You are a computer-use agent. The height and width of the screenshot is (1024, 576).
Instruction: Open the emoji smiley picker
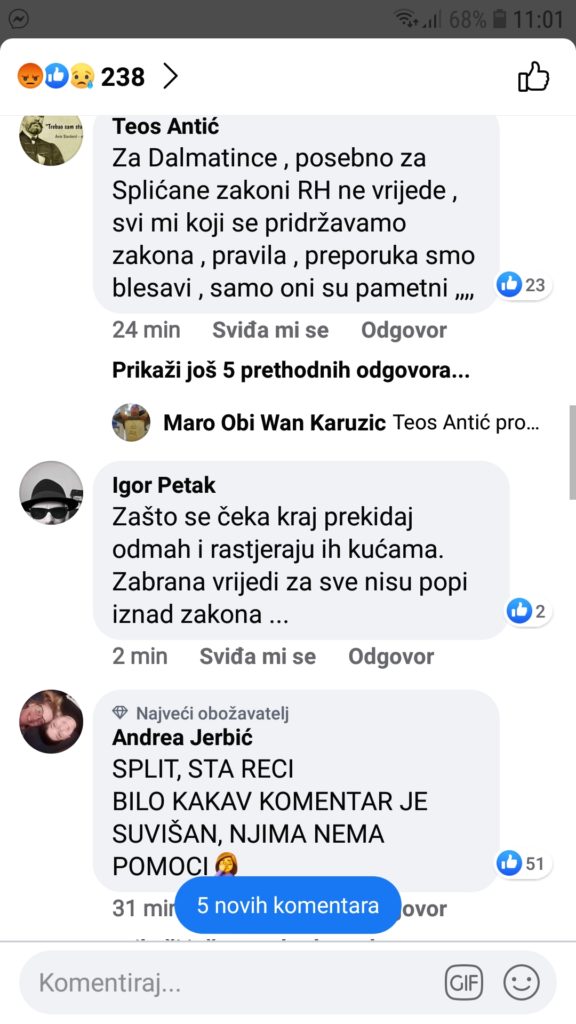click(x=521, y=982)
